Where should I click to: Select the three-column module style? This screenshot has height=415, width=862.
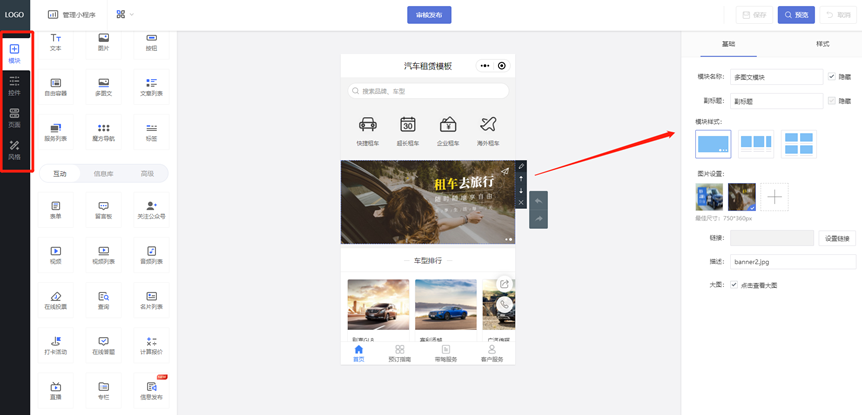click(x=756, y=144)
